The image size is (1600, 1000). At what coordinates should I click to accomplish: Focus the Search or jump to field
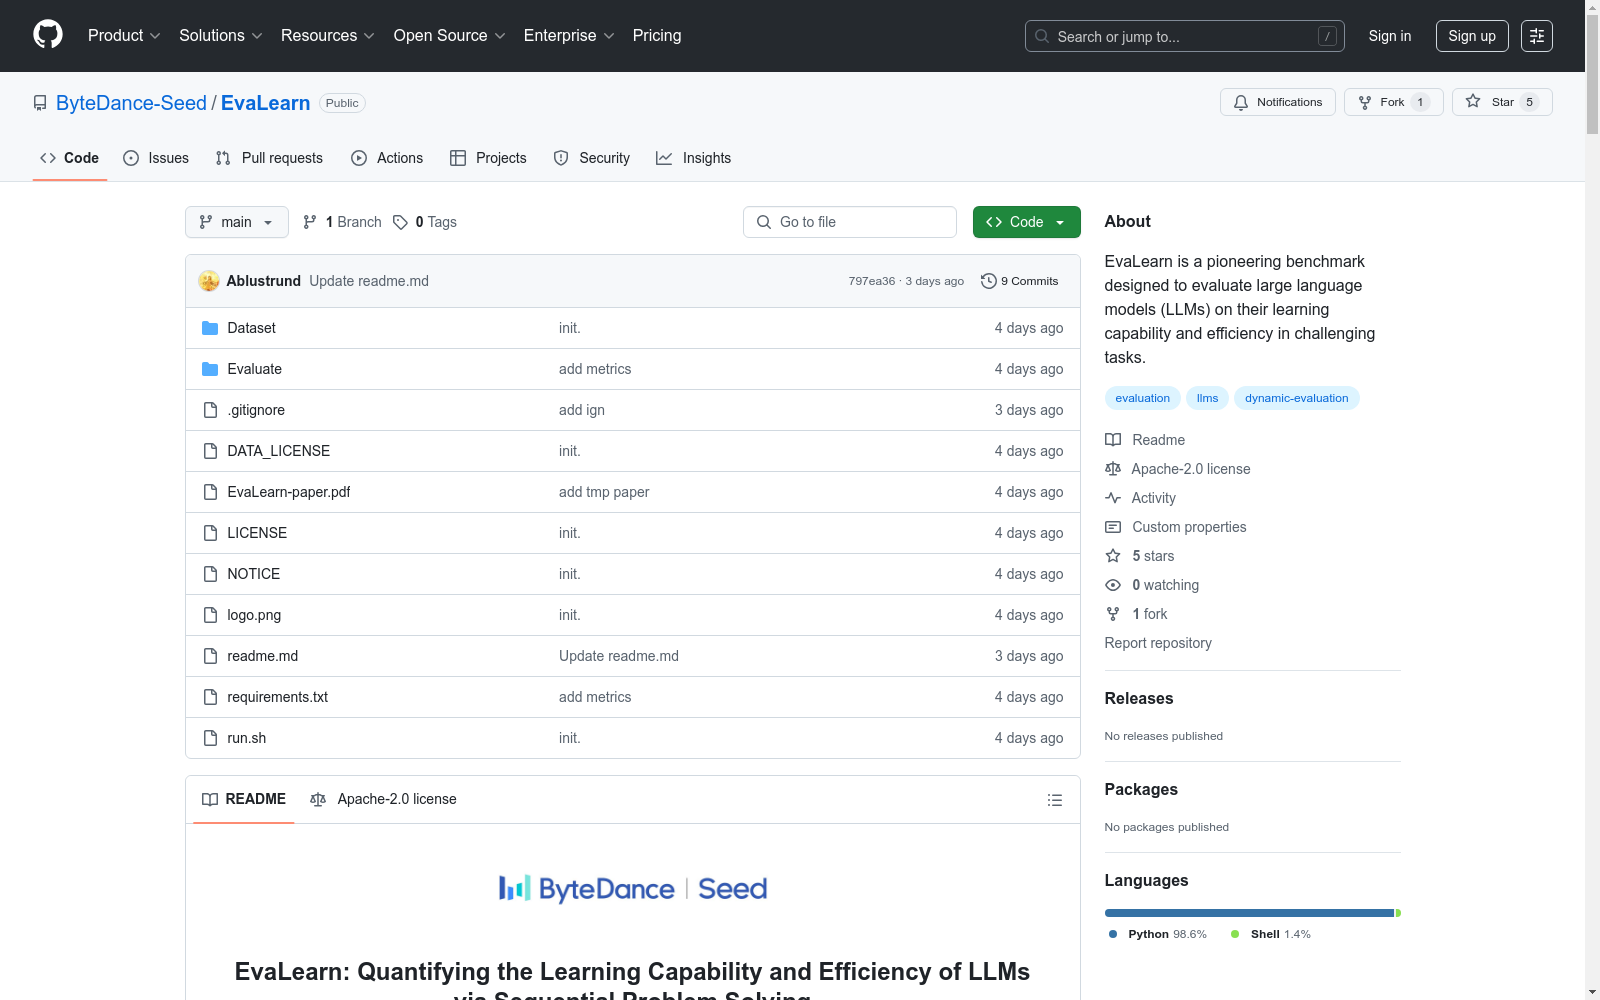tap(1185, 36)
